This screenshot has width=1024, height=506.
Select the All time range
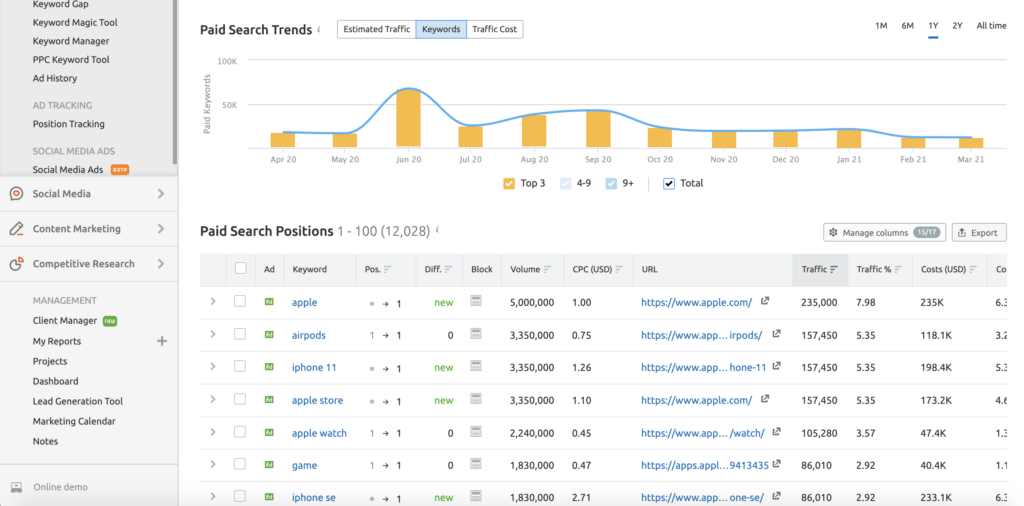[x=991, y=26]
